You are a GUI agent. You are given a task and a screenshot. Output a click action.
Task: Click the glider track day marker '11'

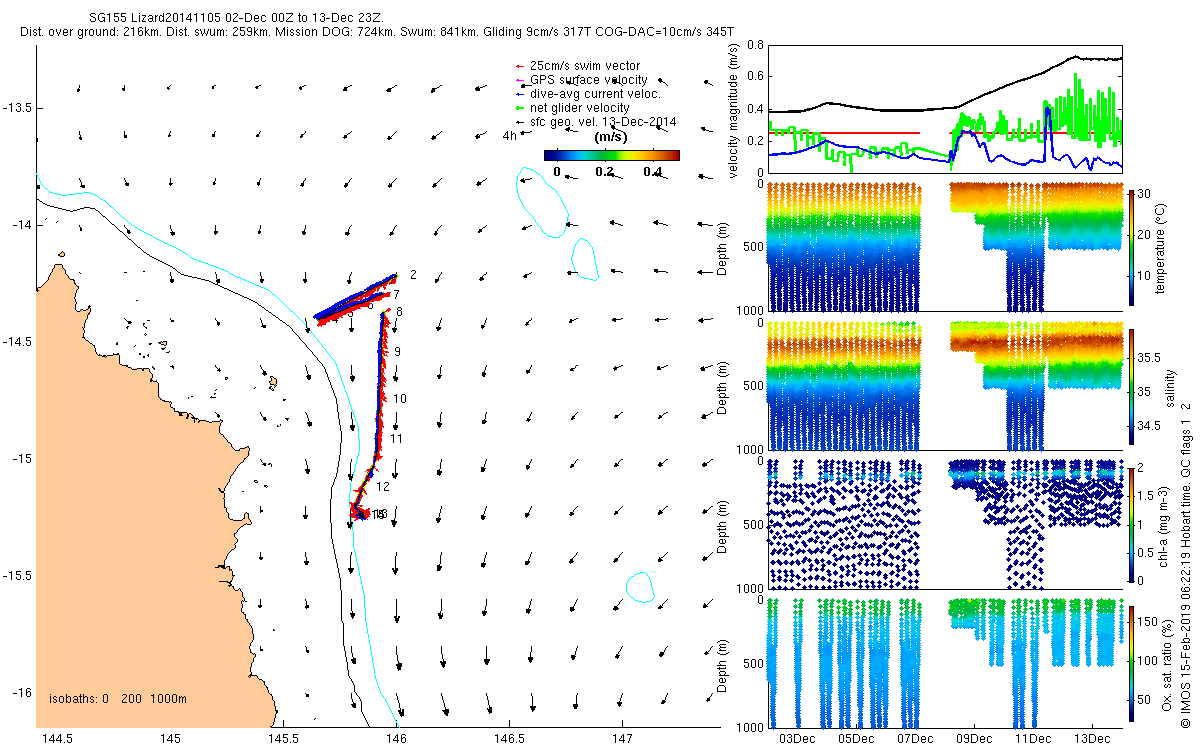[396, 438]
